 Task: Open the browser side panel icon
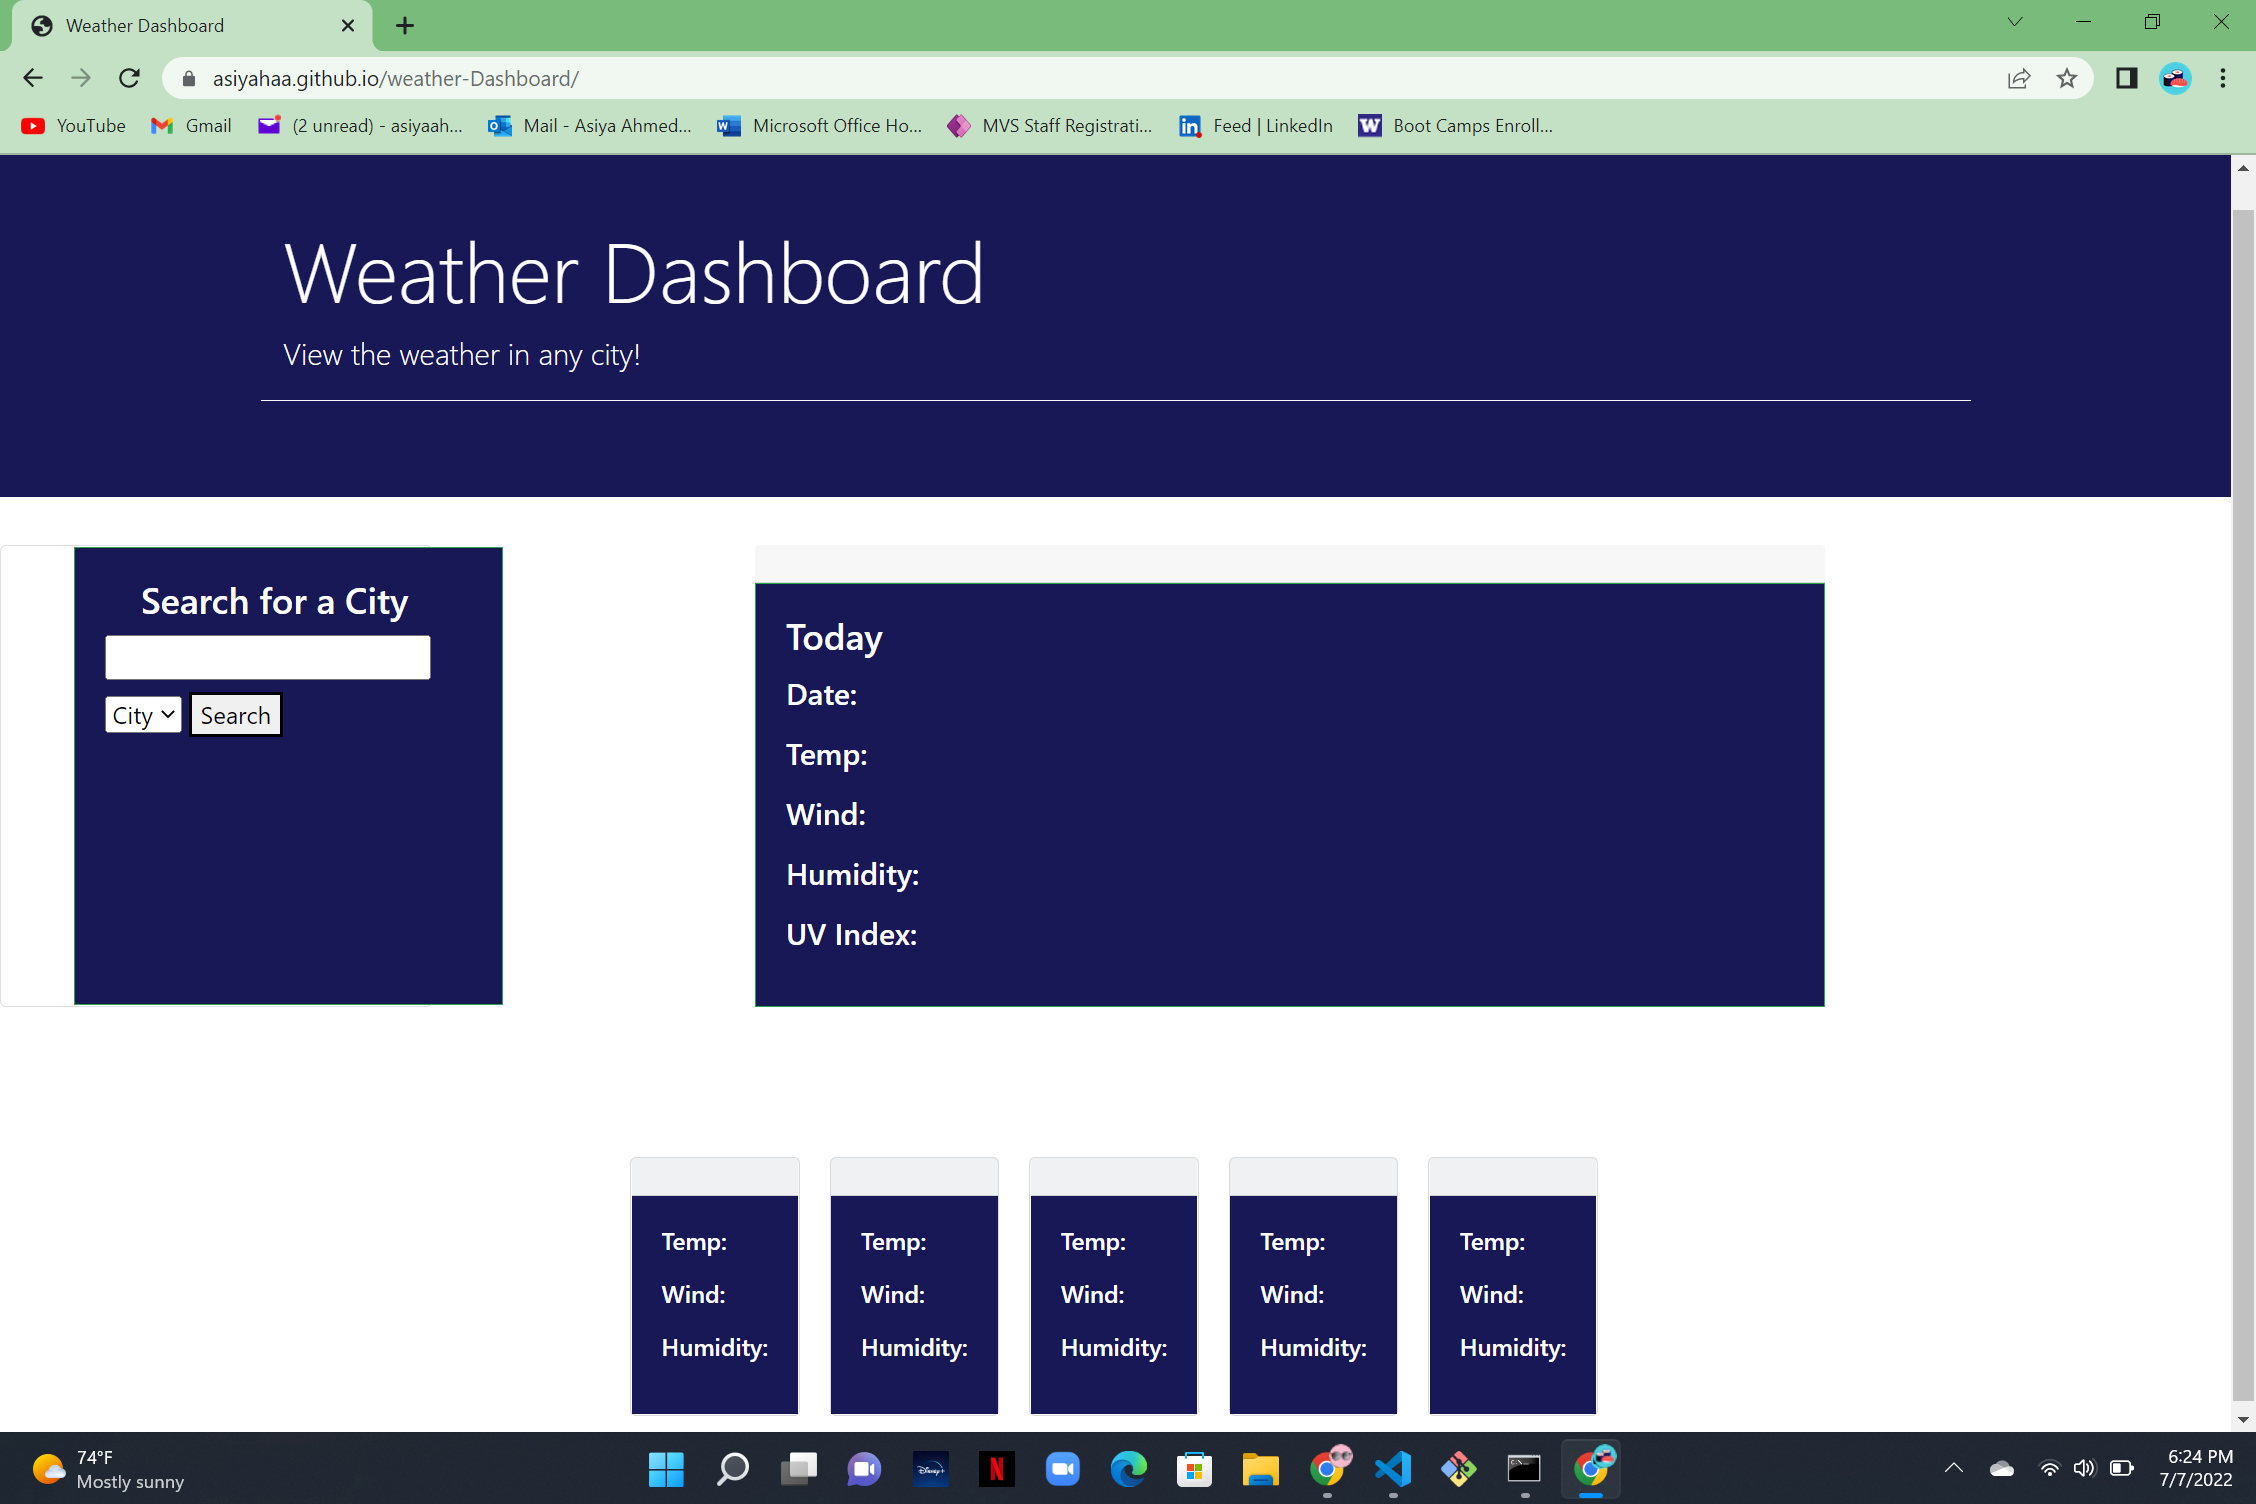point(2127,78)
